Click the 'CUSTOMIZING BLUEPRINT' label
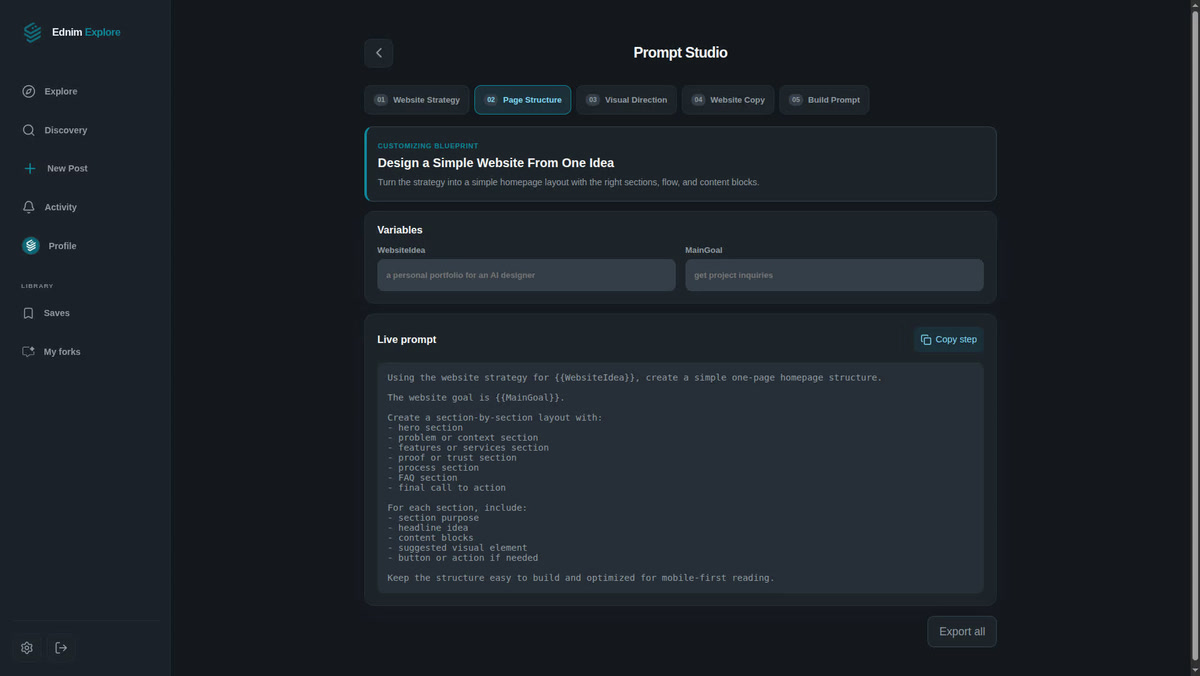This screenshot has width=1200, height=676. tap(427, 146)
